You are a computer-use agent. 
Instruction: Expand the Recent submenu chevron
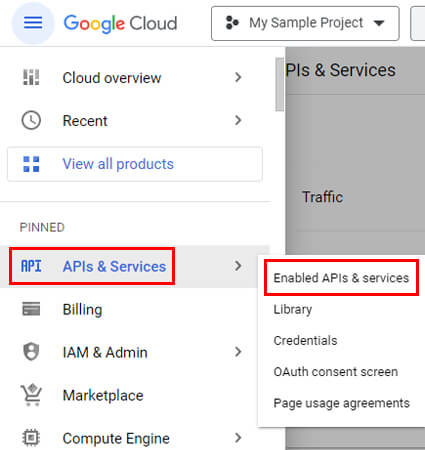(x=238, y=120)
